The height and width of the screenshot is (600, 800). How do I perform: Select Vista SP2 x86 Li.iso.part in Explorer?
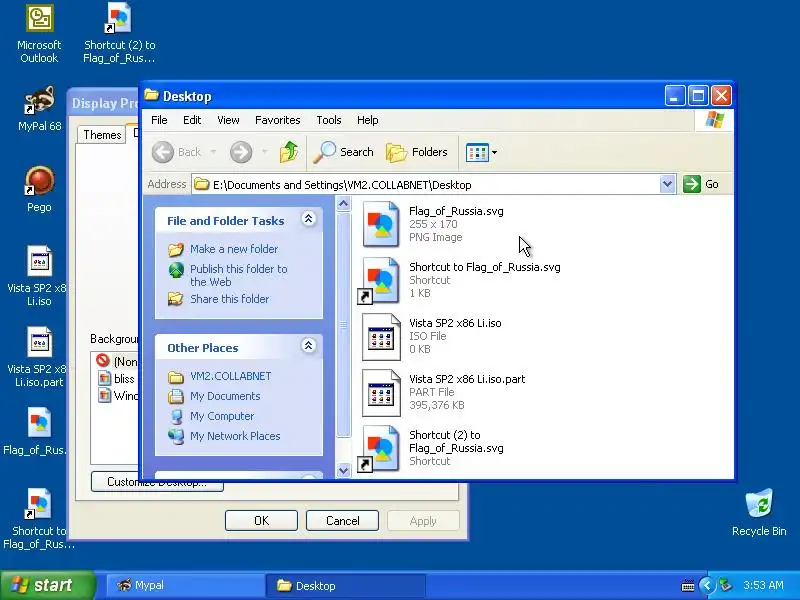tap(443, 392)
